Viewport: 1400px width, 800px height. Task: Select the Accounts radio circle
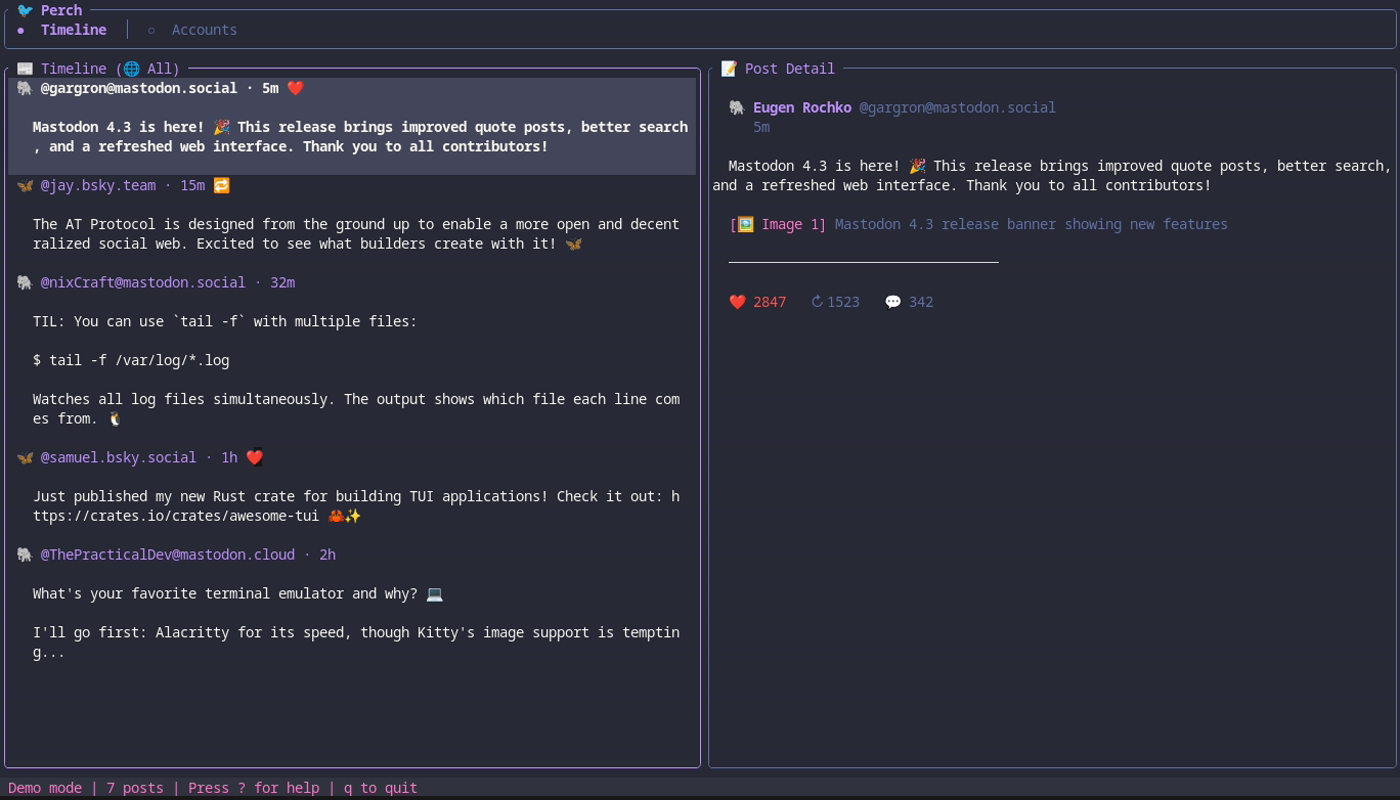(x=151, y=30)
